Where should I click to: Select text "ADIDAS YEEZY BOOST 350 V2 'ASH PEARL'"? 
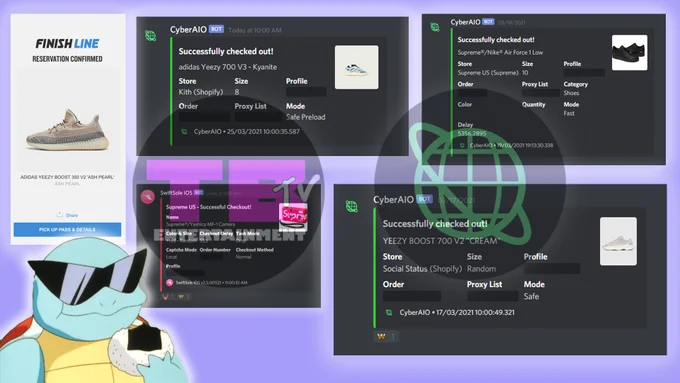(x=67, y=177)
